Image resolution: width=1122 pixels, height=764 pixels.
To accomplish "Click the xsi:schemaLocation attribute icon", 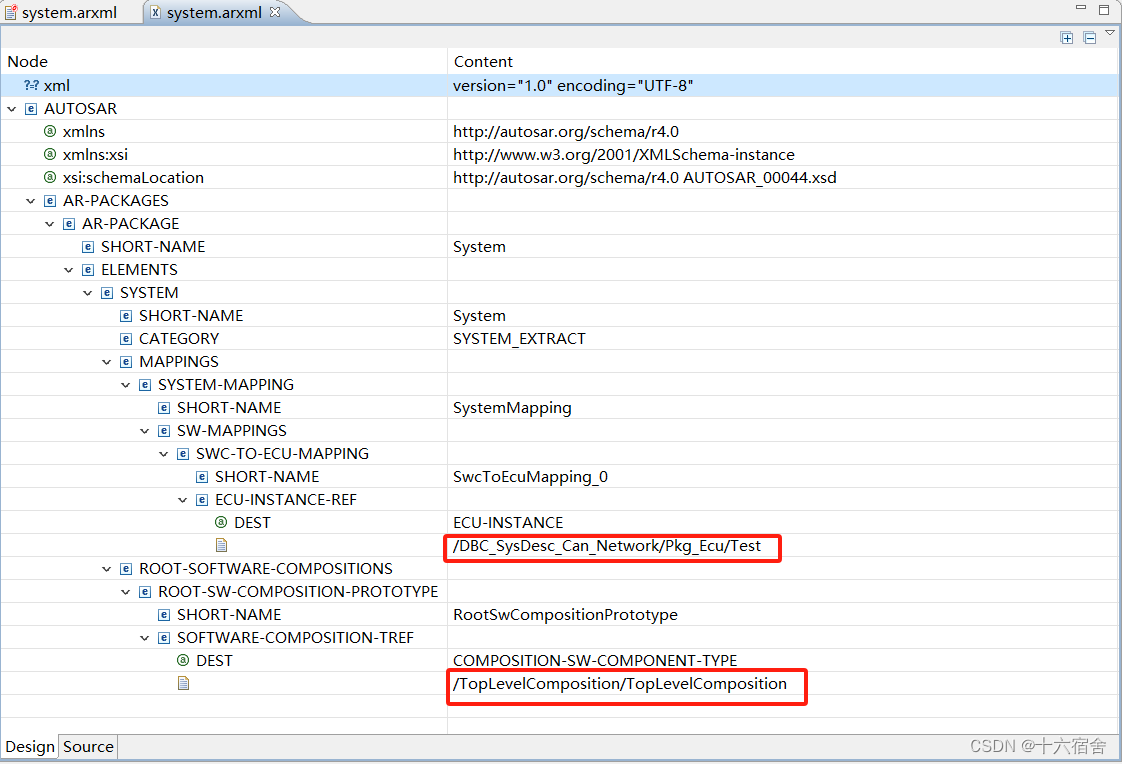I will tap(50, 177).
